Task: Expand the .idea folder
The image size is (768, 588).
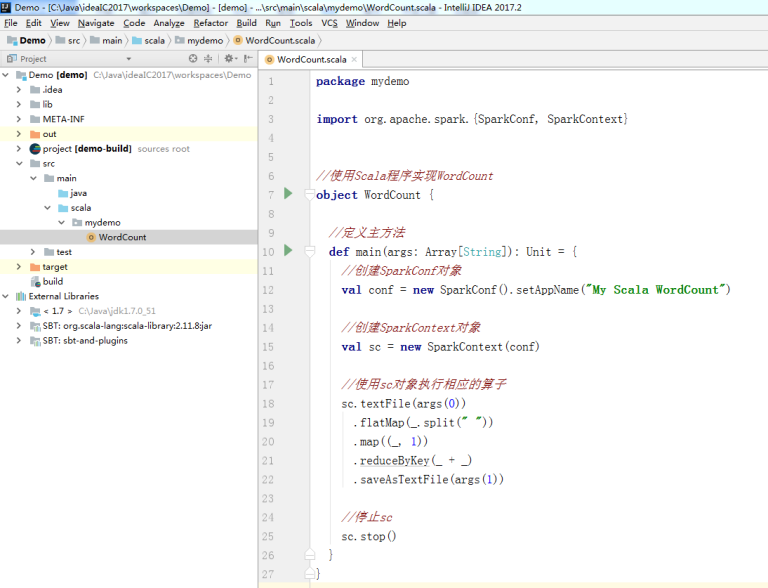Action: (19, 90)
